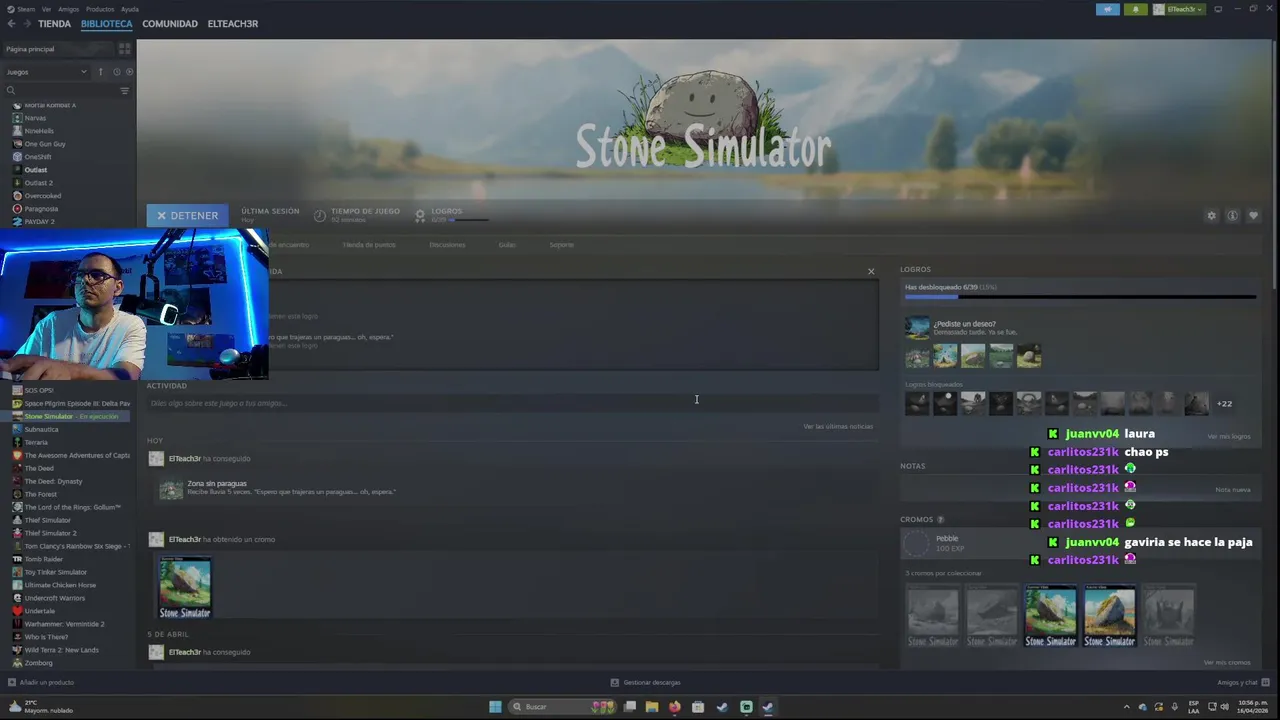Switch to the BIBLIOTECA tab
This screenshot has width=1280, height=720.
(106, 24)
